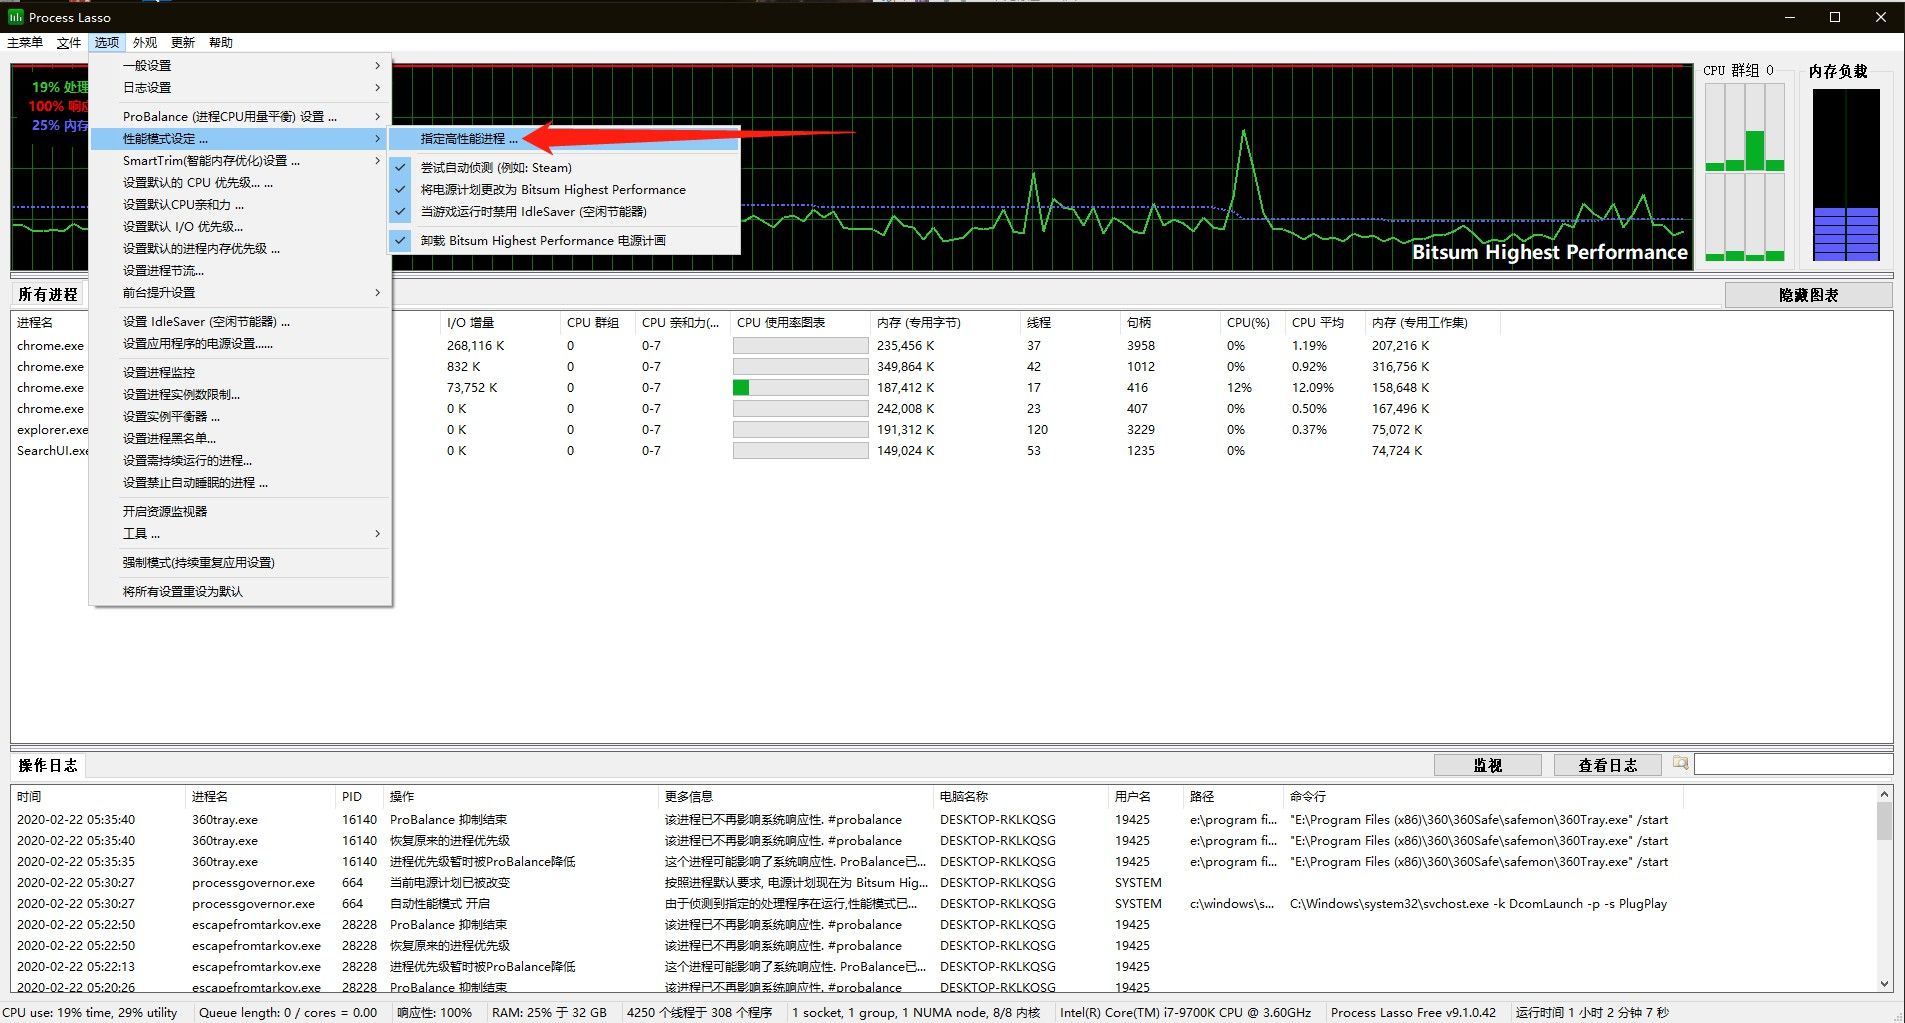Expand SmartTrim(智能内存优化)设置 submenu
This screenshot has height=1023, width=1905.
pyautogui.click(x=240, y=161)
